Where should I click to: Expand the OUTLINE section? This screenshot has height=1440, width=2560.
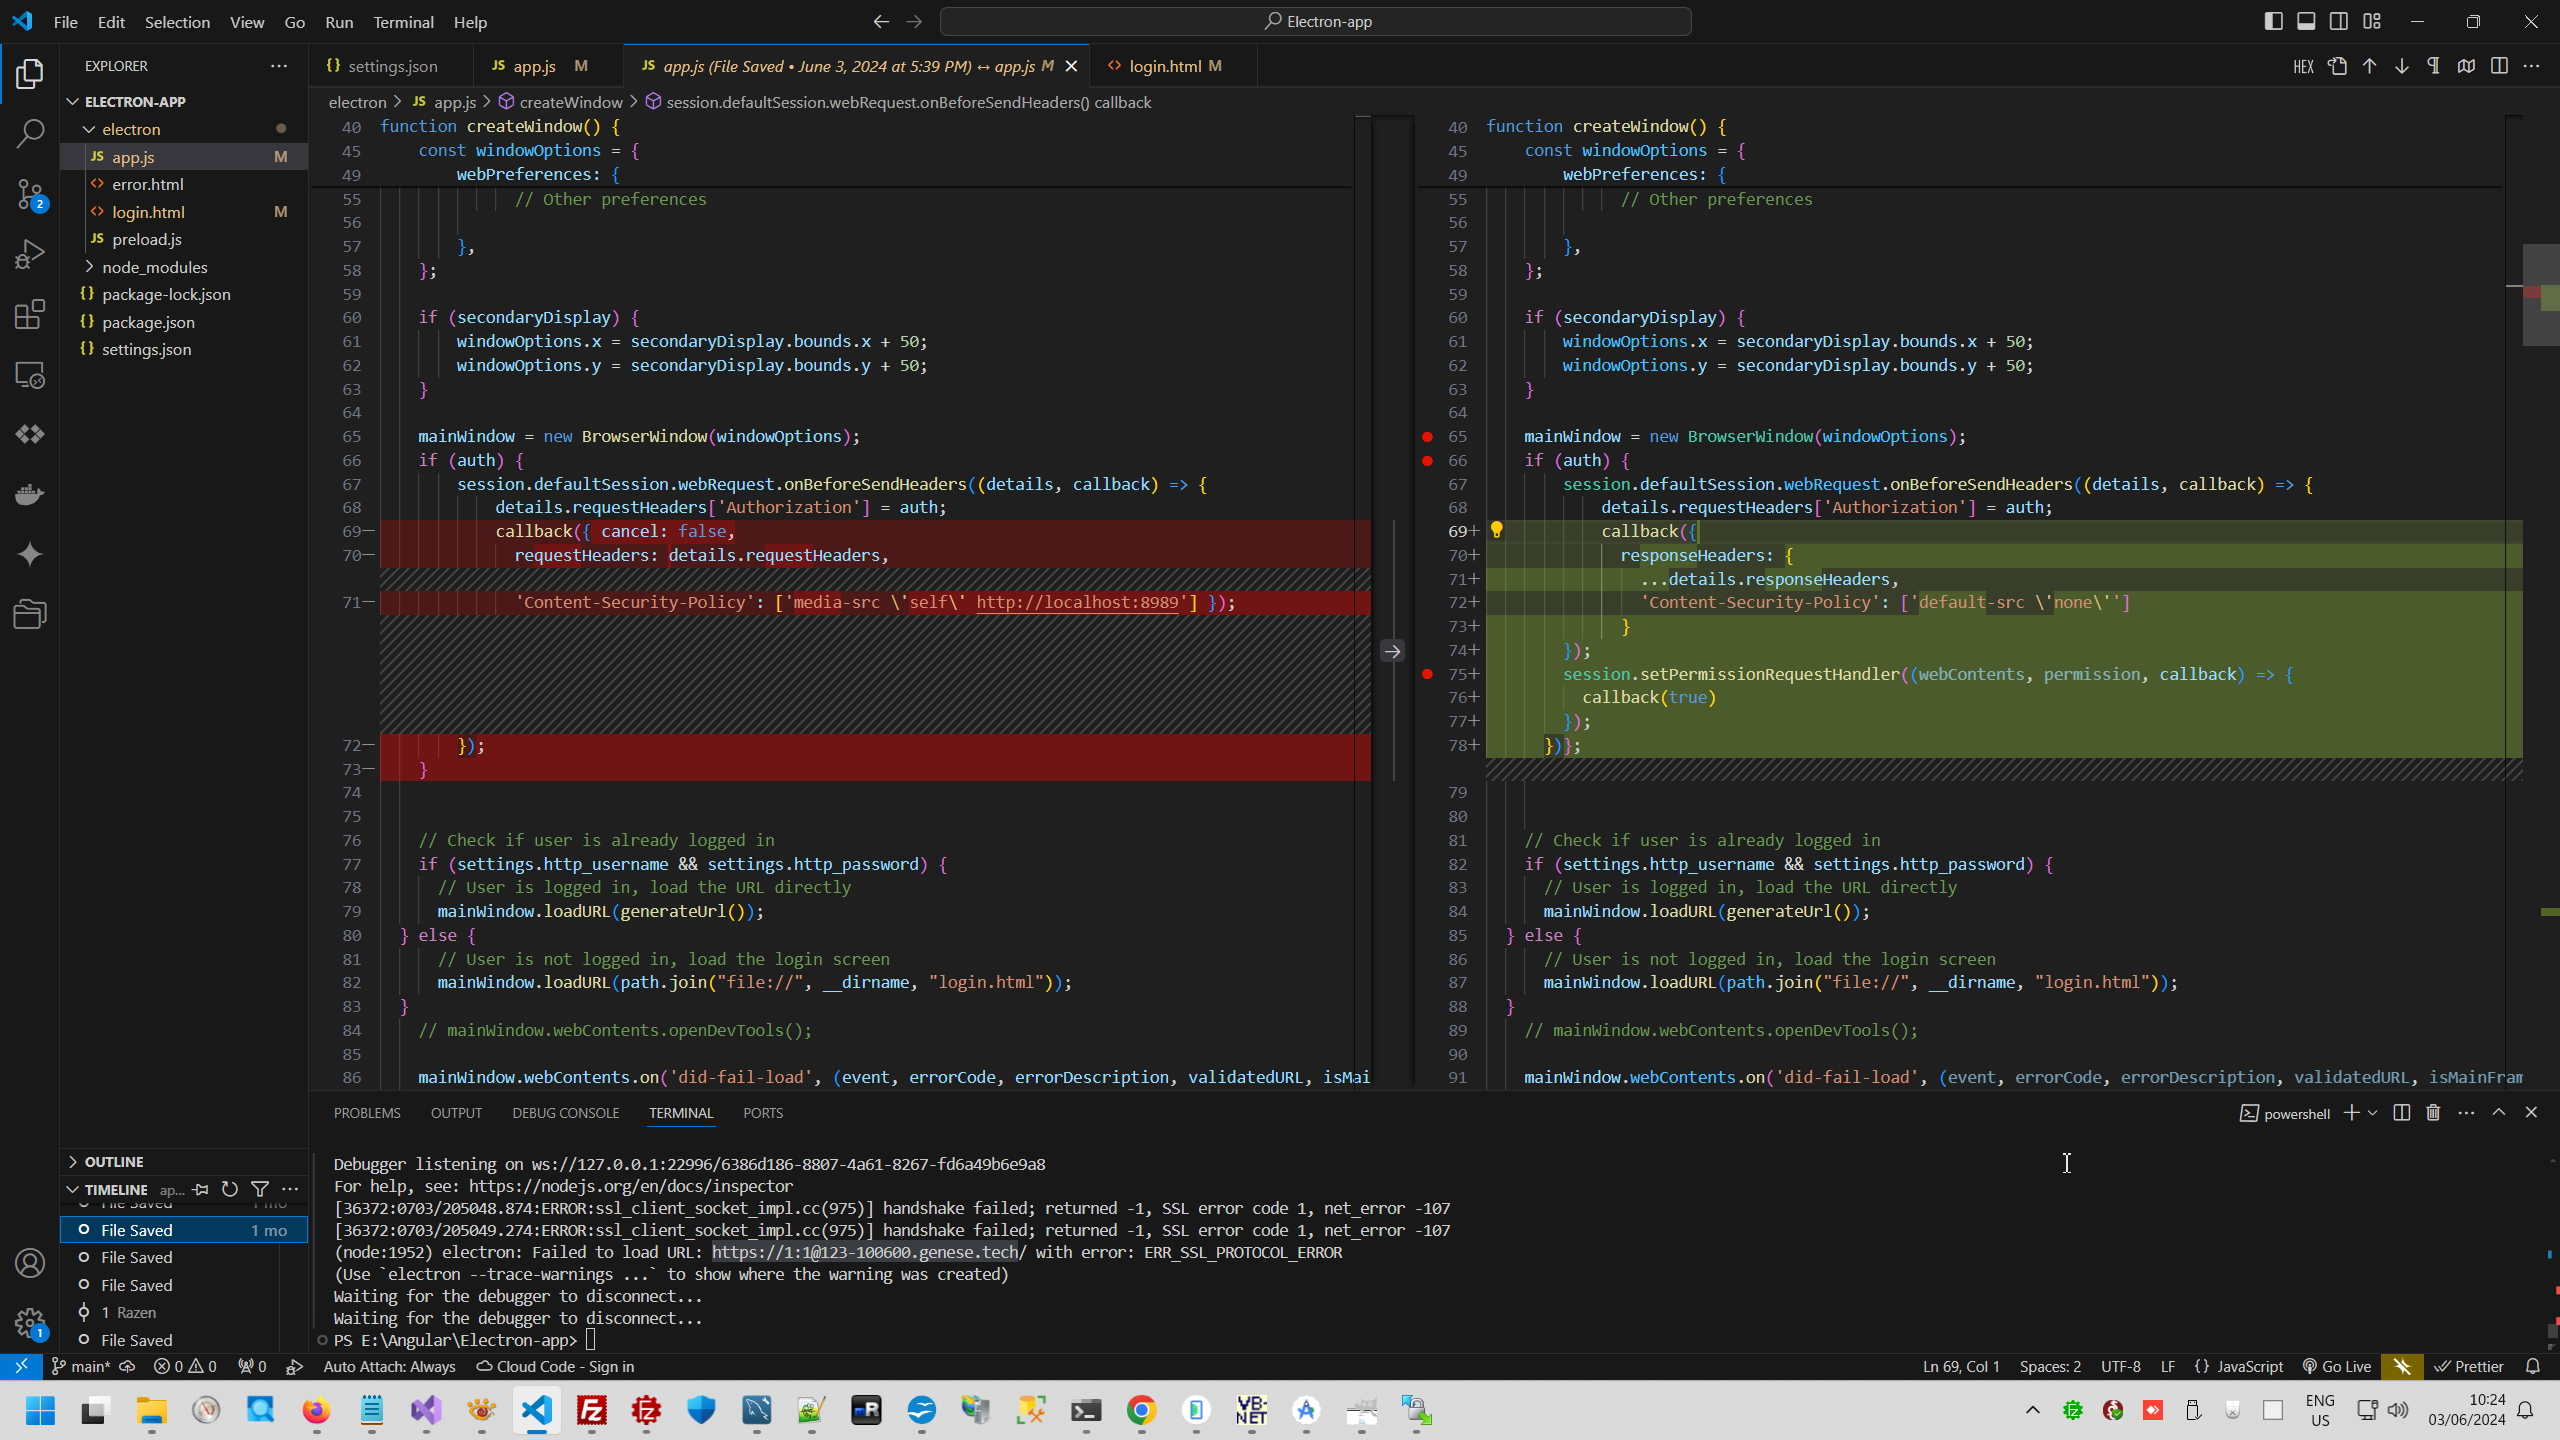[x=114, y=1162]
